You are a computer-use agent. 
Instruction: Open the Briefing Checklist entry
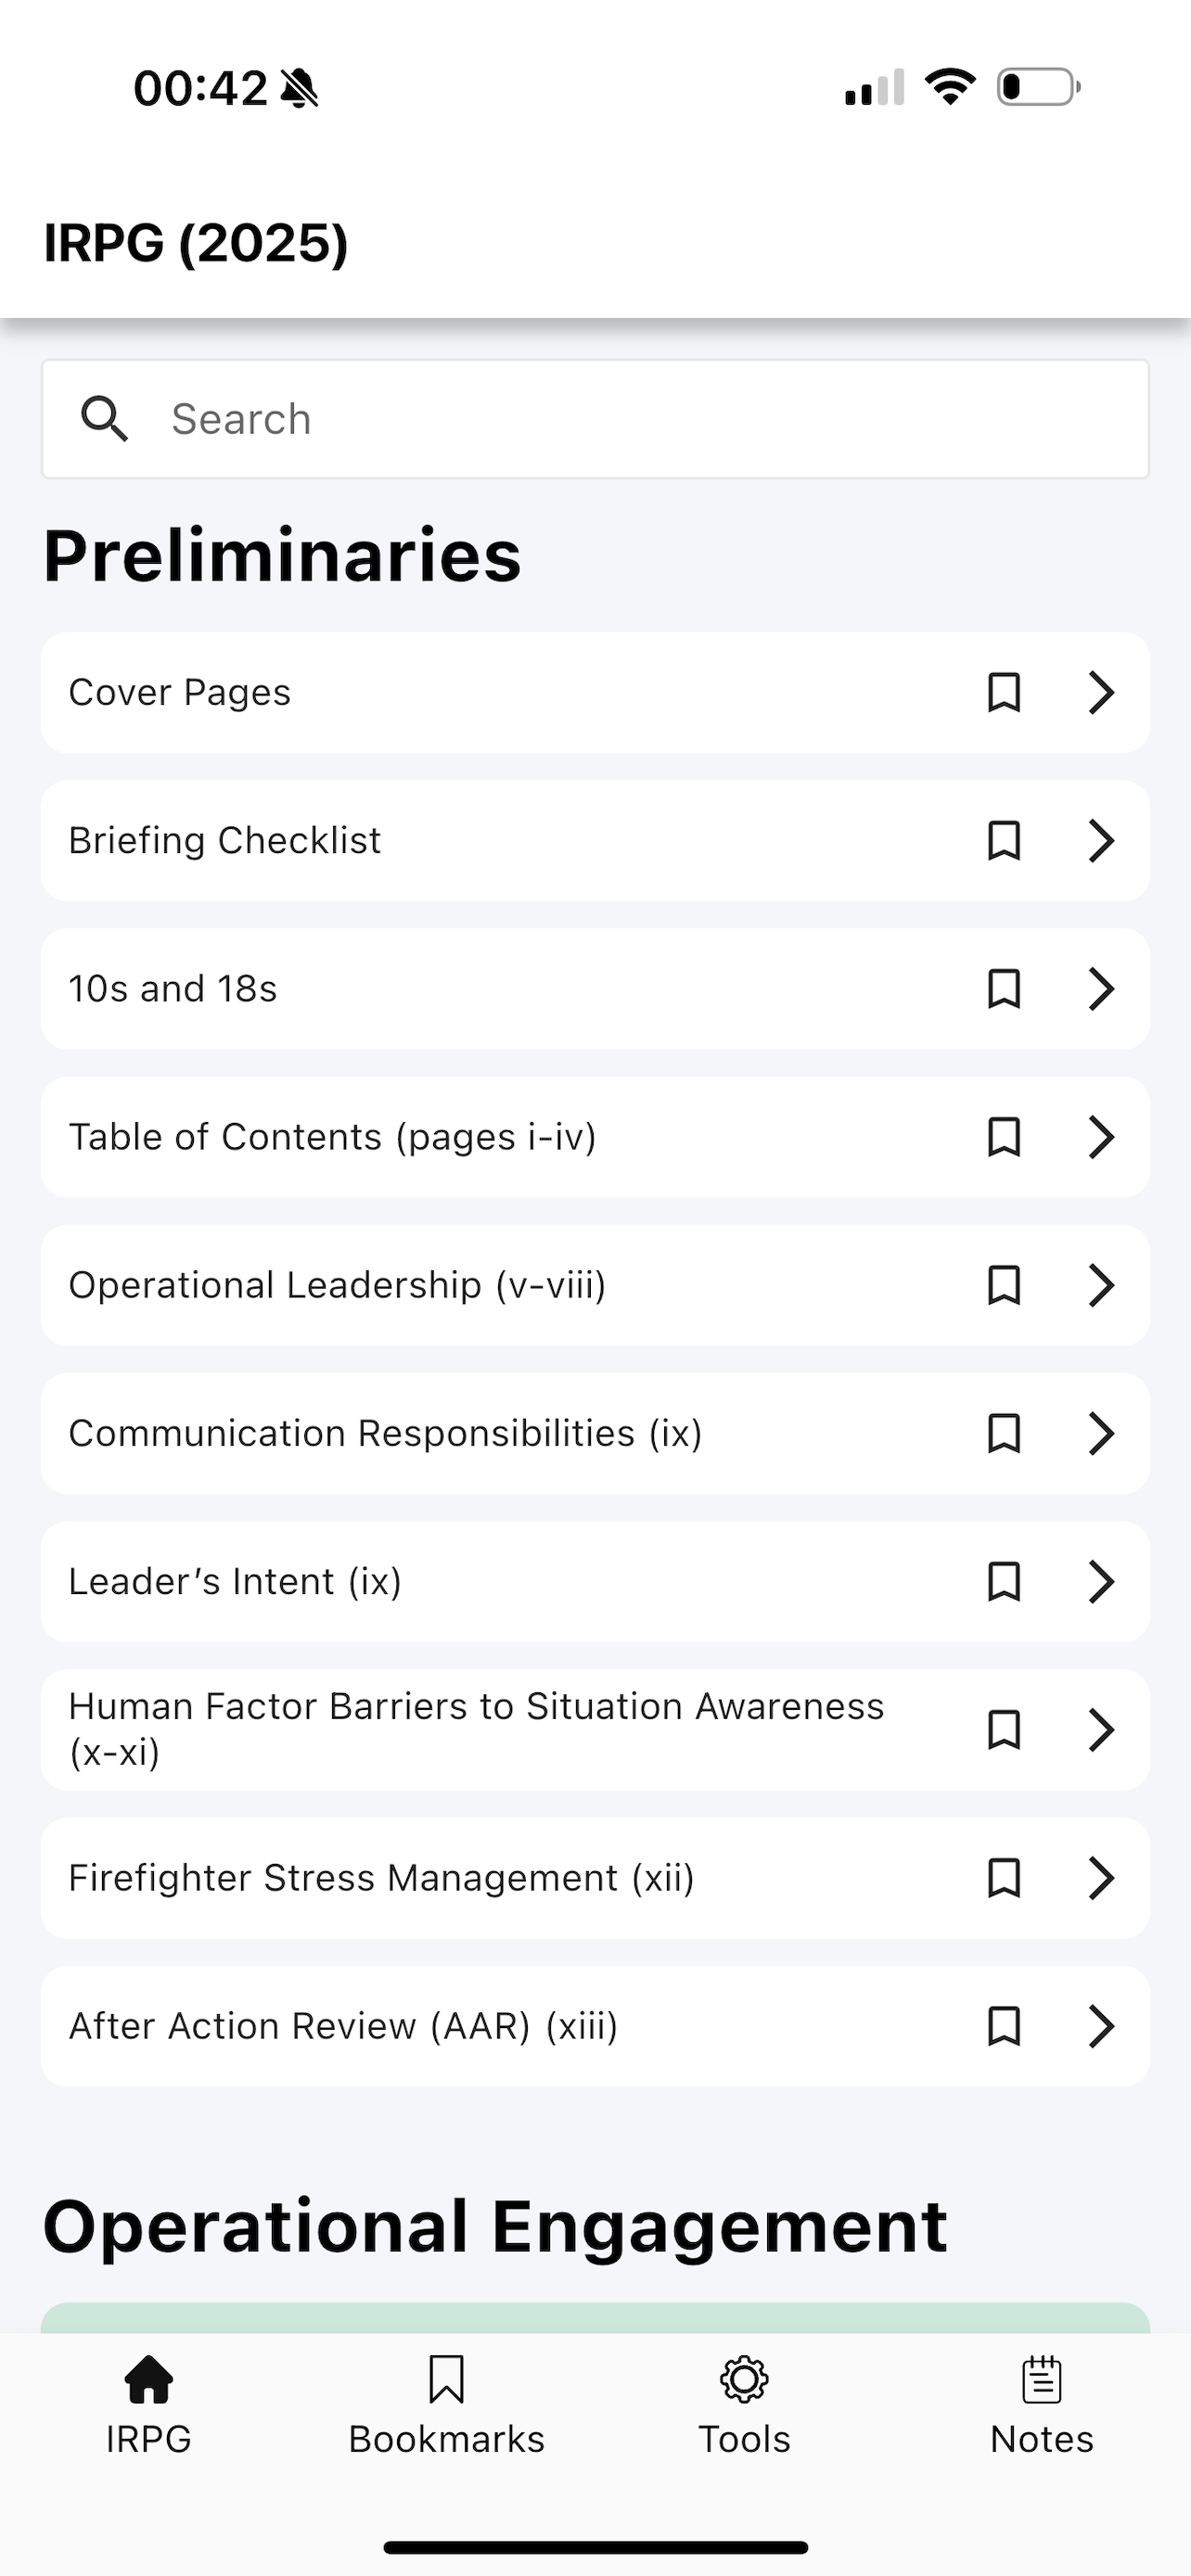[595, 840]
